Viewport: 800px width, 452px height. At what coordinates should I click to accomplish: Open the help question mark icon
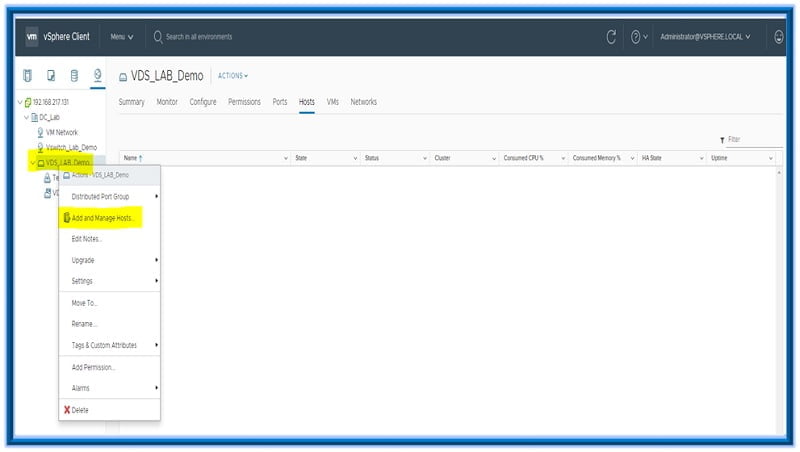636,37
